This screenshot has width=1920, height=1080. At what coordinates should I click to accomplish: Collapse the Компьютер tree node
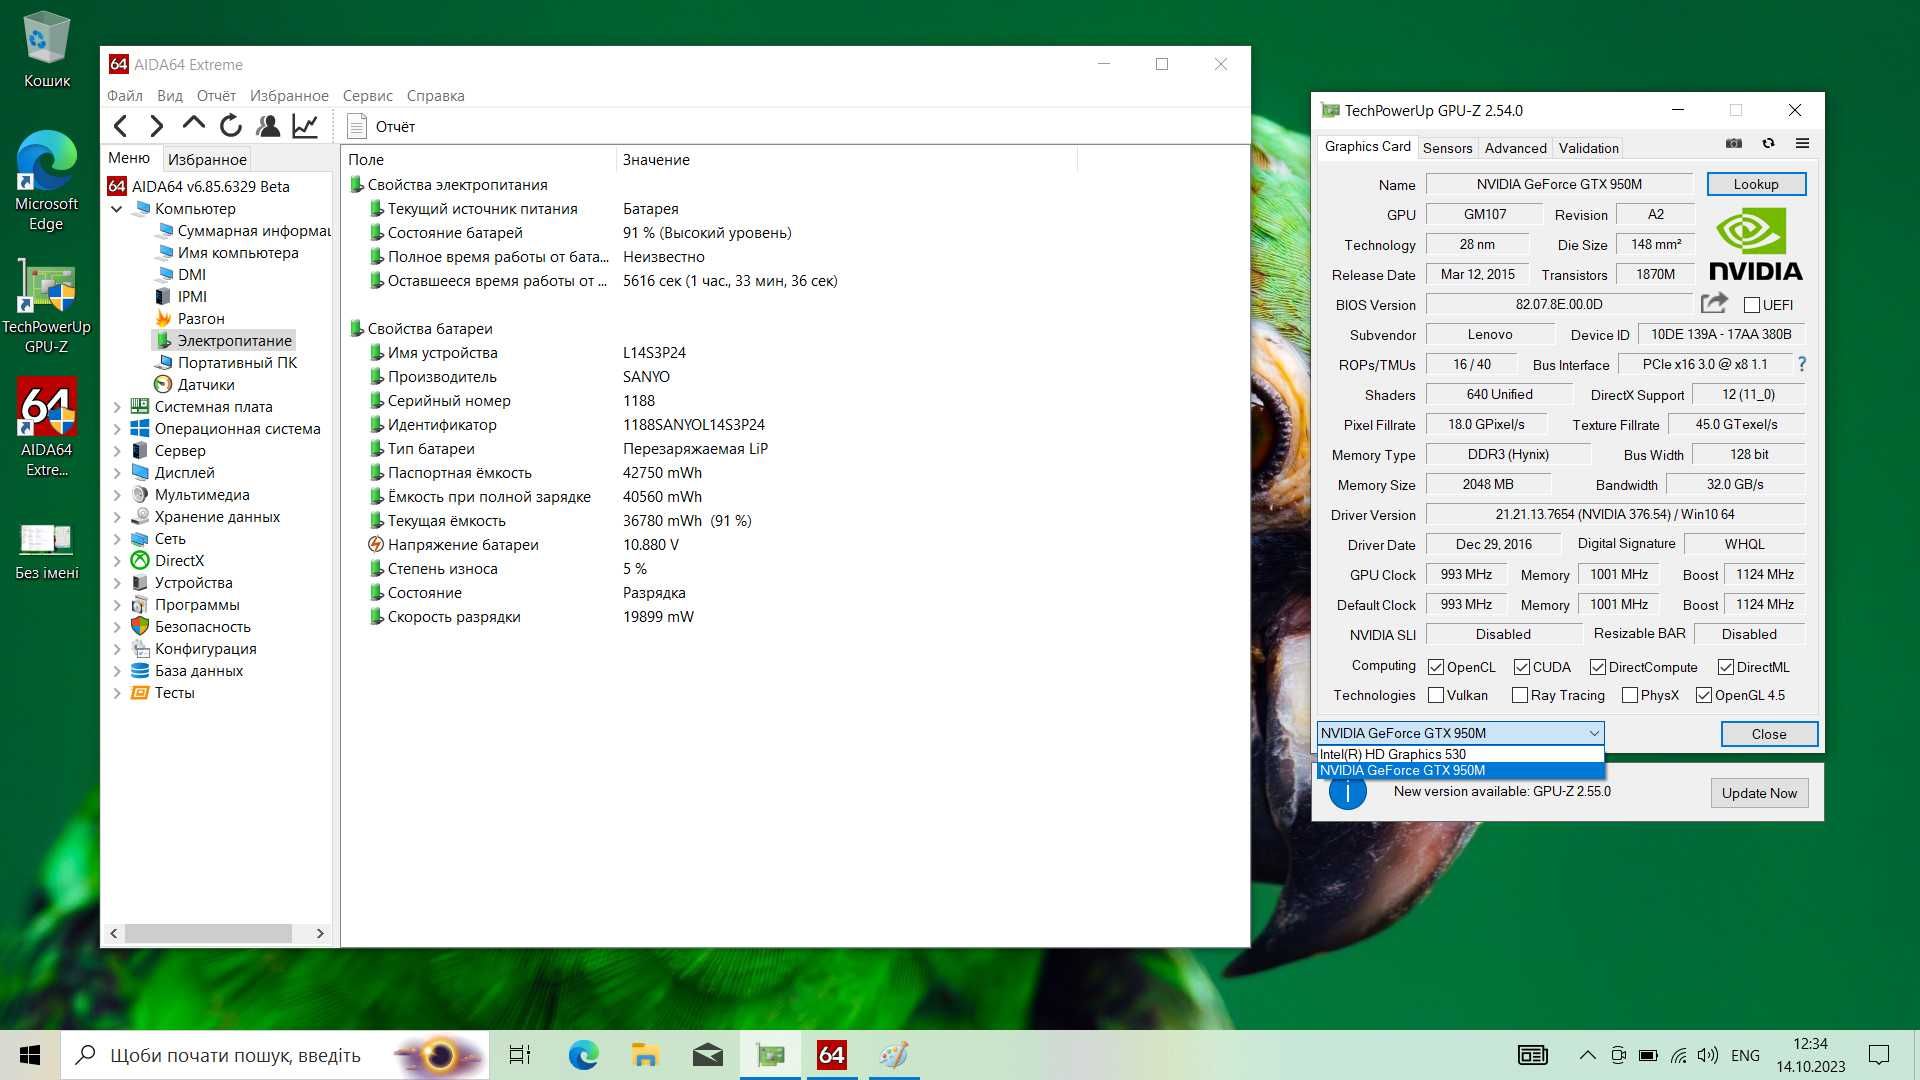(117, 209)
